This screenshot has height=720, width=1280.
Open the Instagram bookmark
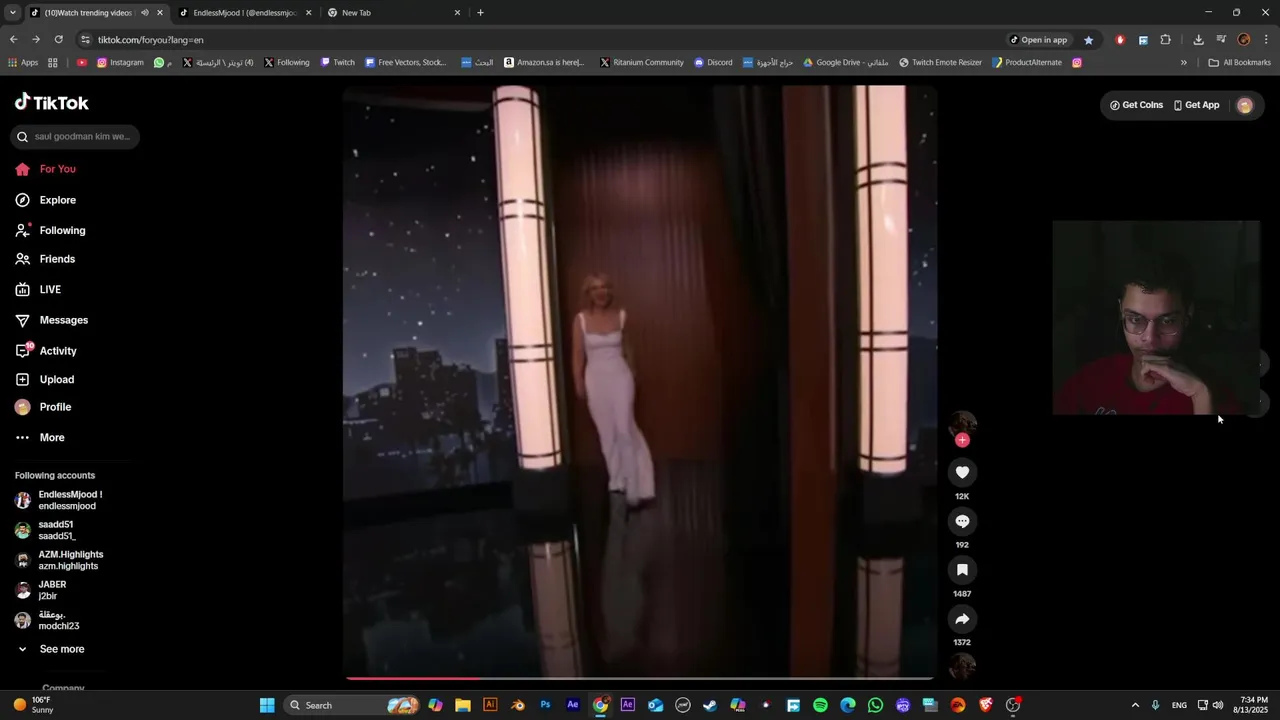pyautogui.click(x=120, y=62)
